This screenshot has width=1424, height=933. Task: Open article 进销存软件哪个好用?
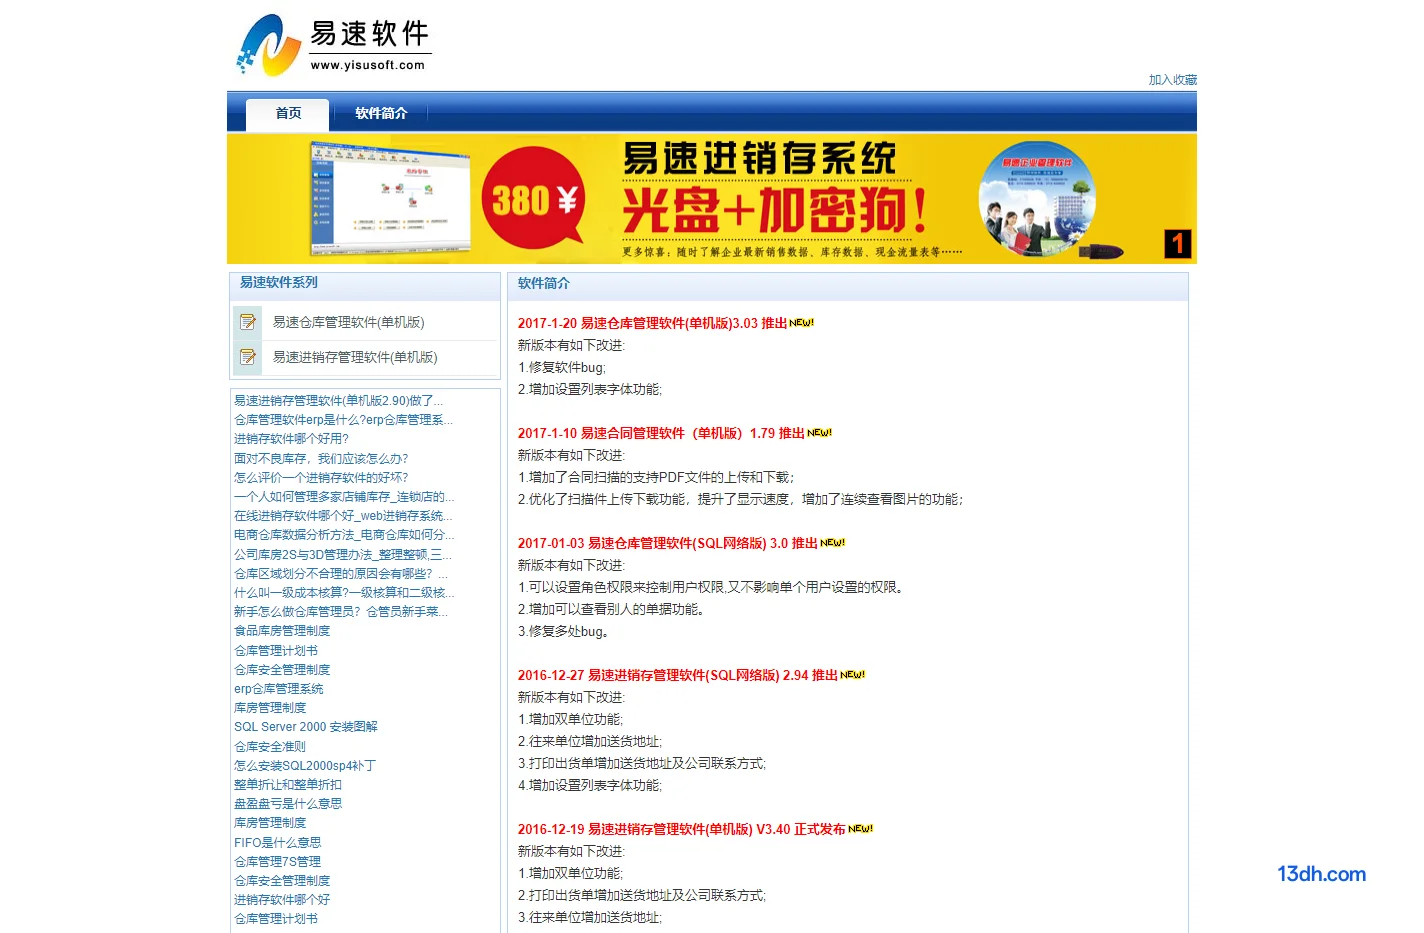click(291, 439)
